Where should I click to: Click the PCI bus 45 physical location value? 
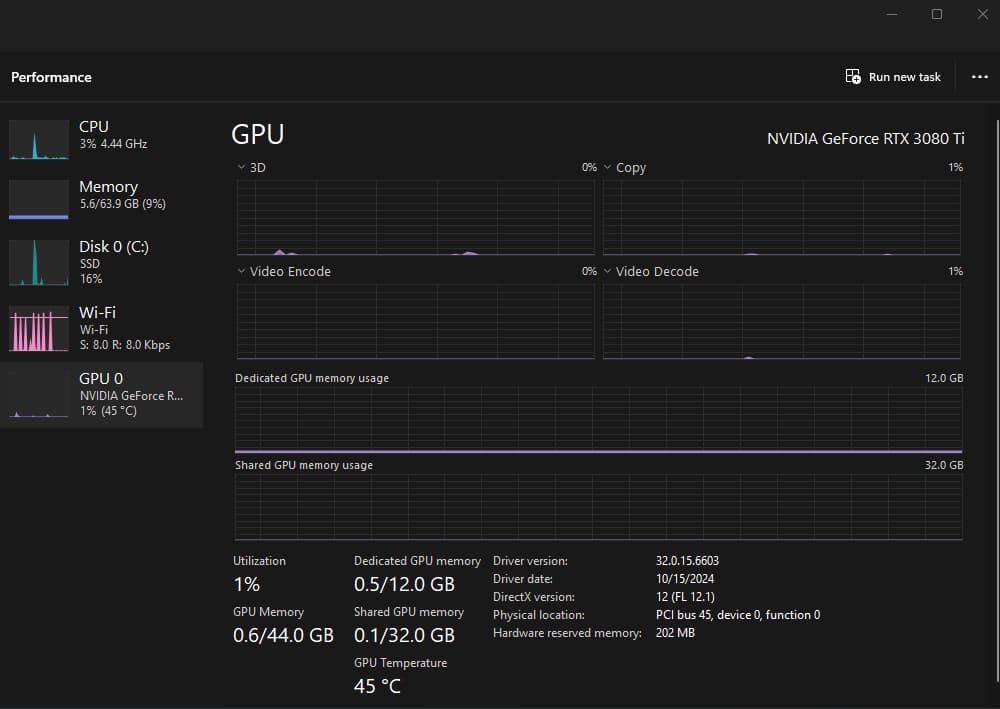738,615
